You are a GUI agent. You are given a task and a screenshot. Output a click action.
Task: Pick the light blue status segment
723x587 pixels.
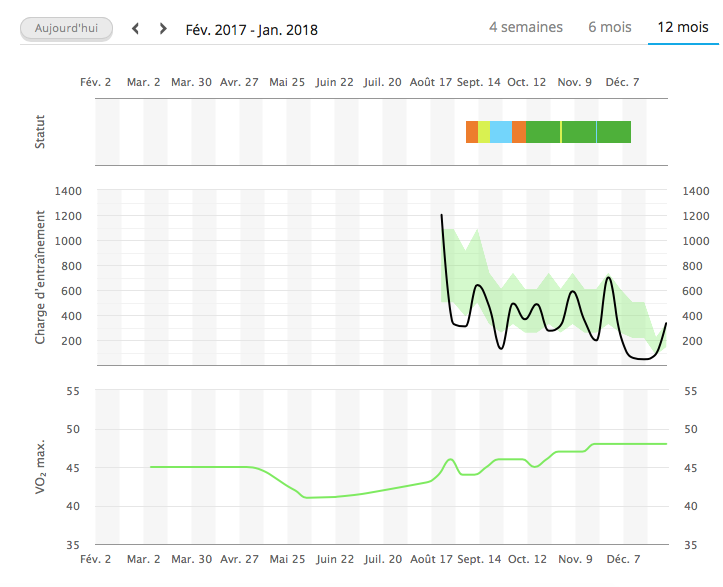tap(500, 132)
